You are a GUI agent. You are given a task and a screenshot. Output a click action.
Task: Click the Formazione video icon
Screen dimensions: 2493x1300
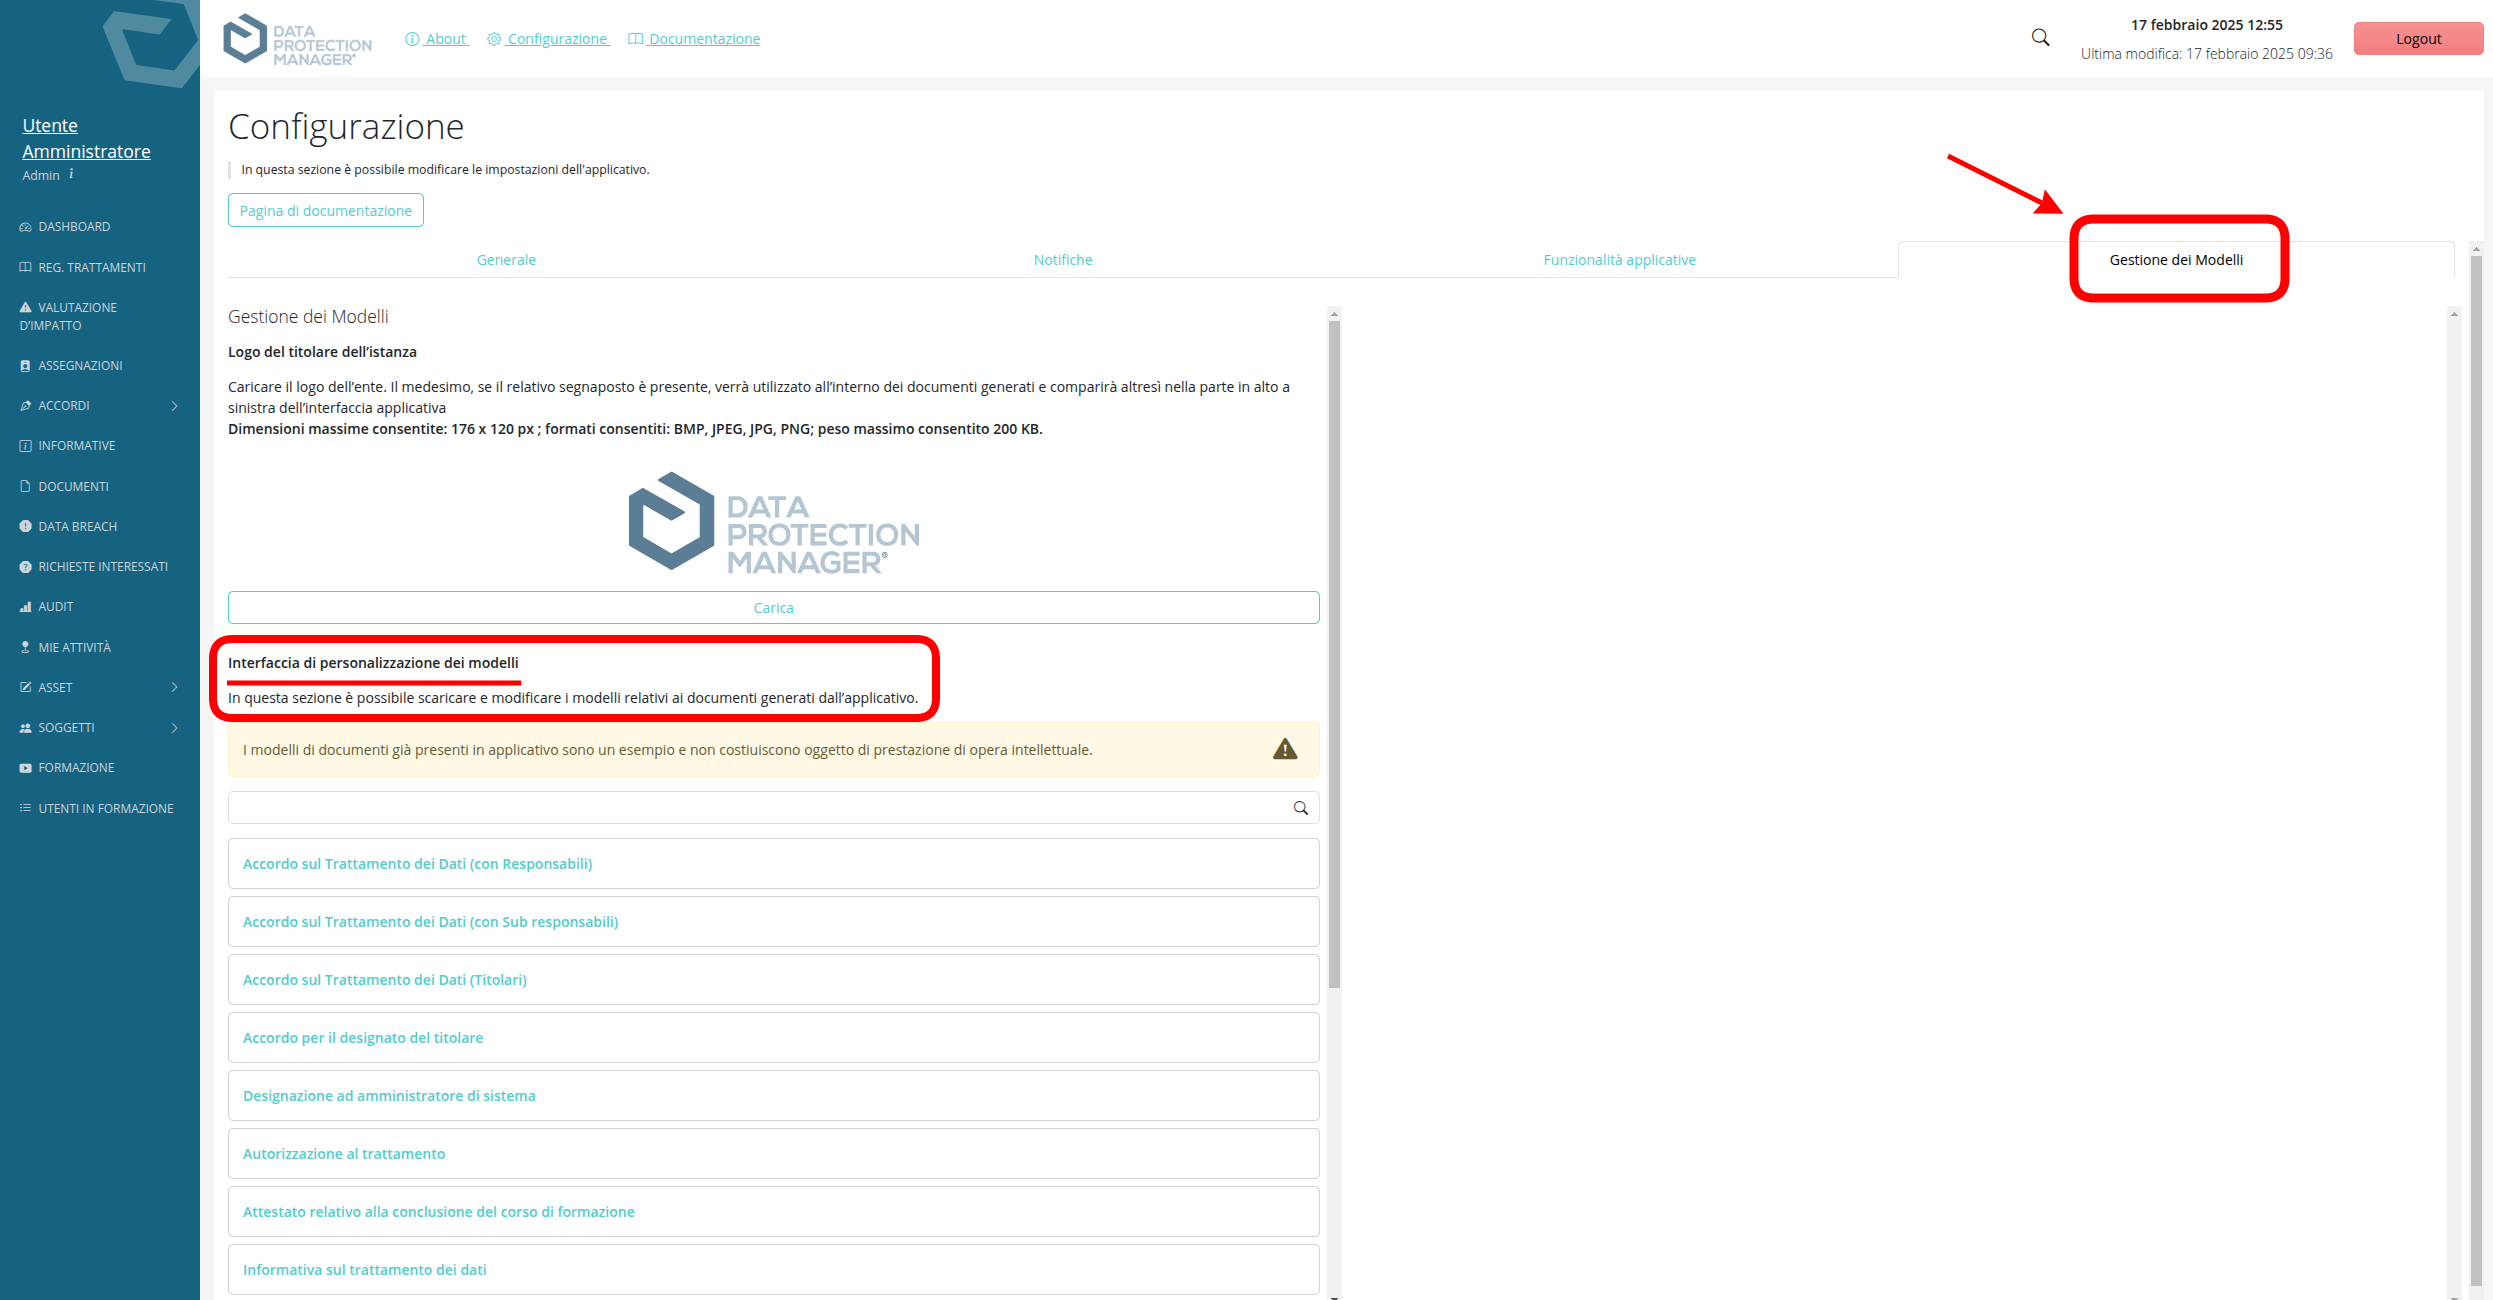pyautogui.click(x=25, y=768)
